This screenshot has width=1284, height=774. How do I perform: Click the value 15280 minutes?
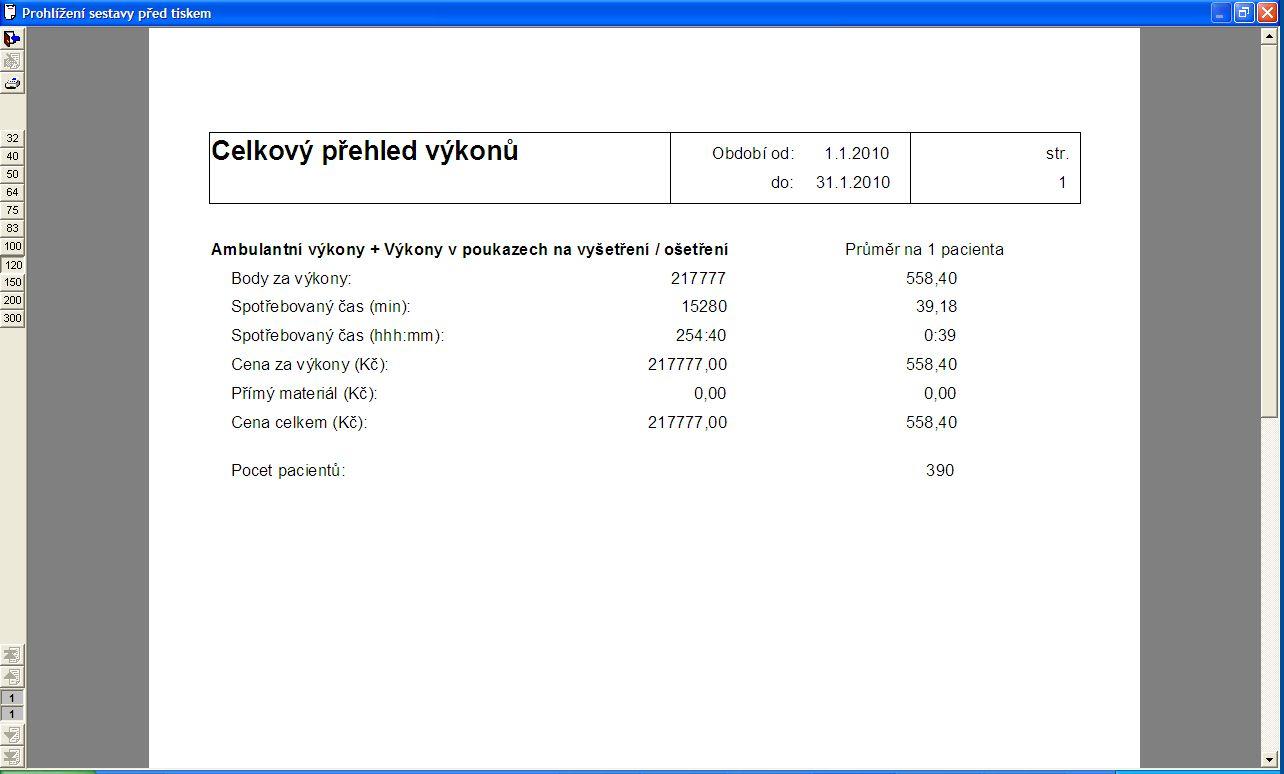coord(703,306)
